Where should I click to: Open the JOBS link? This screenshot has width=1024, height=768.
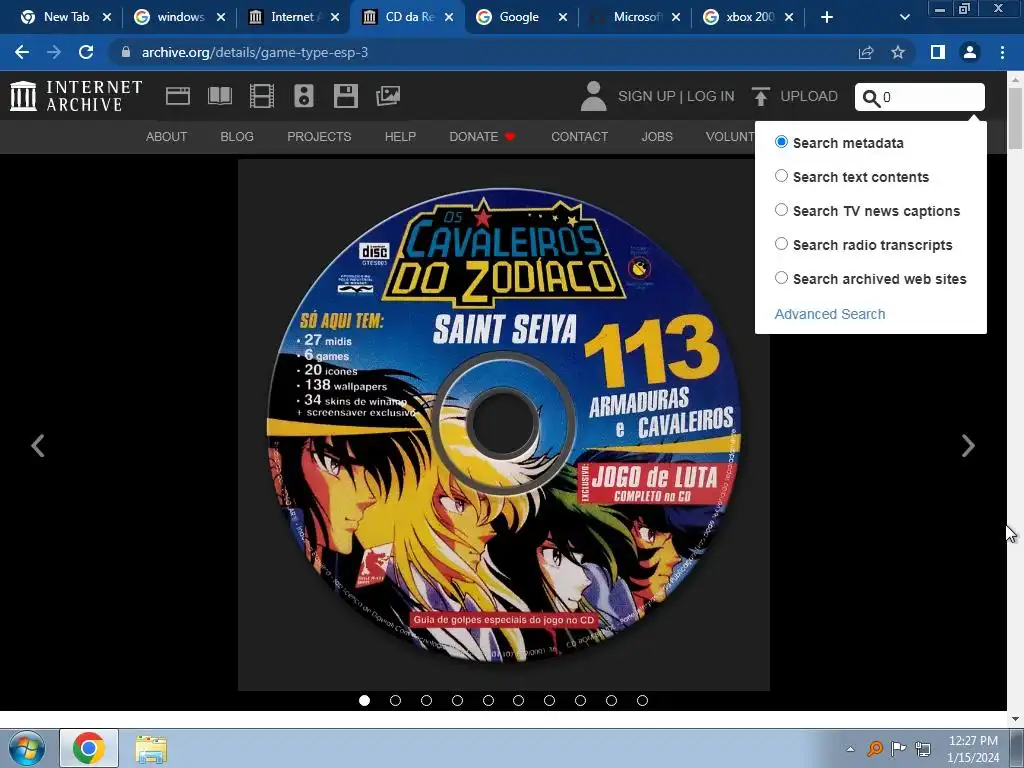(657, 136)
